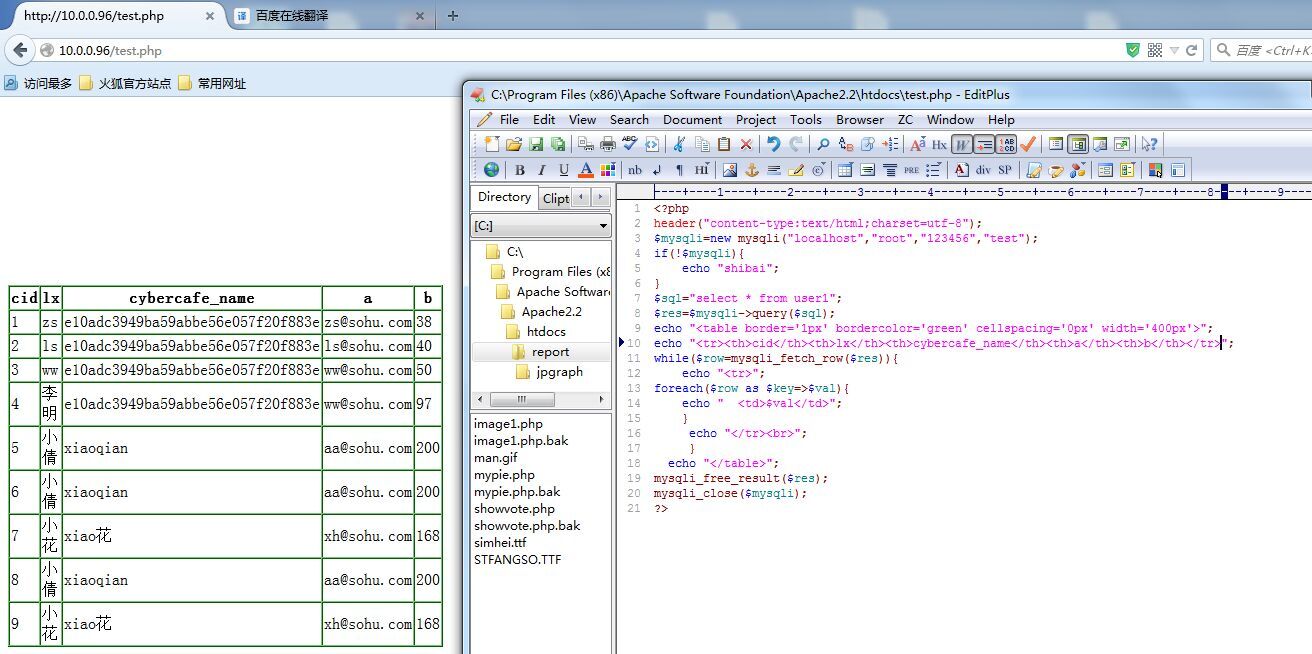This screenshot has height=654, width=1312.
Task: Insert non-breaking space (nb)
Action: click(x=635, y=170)
